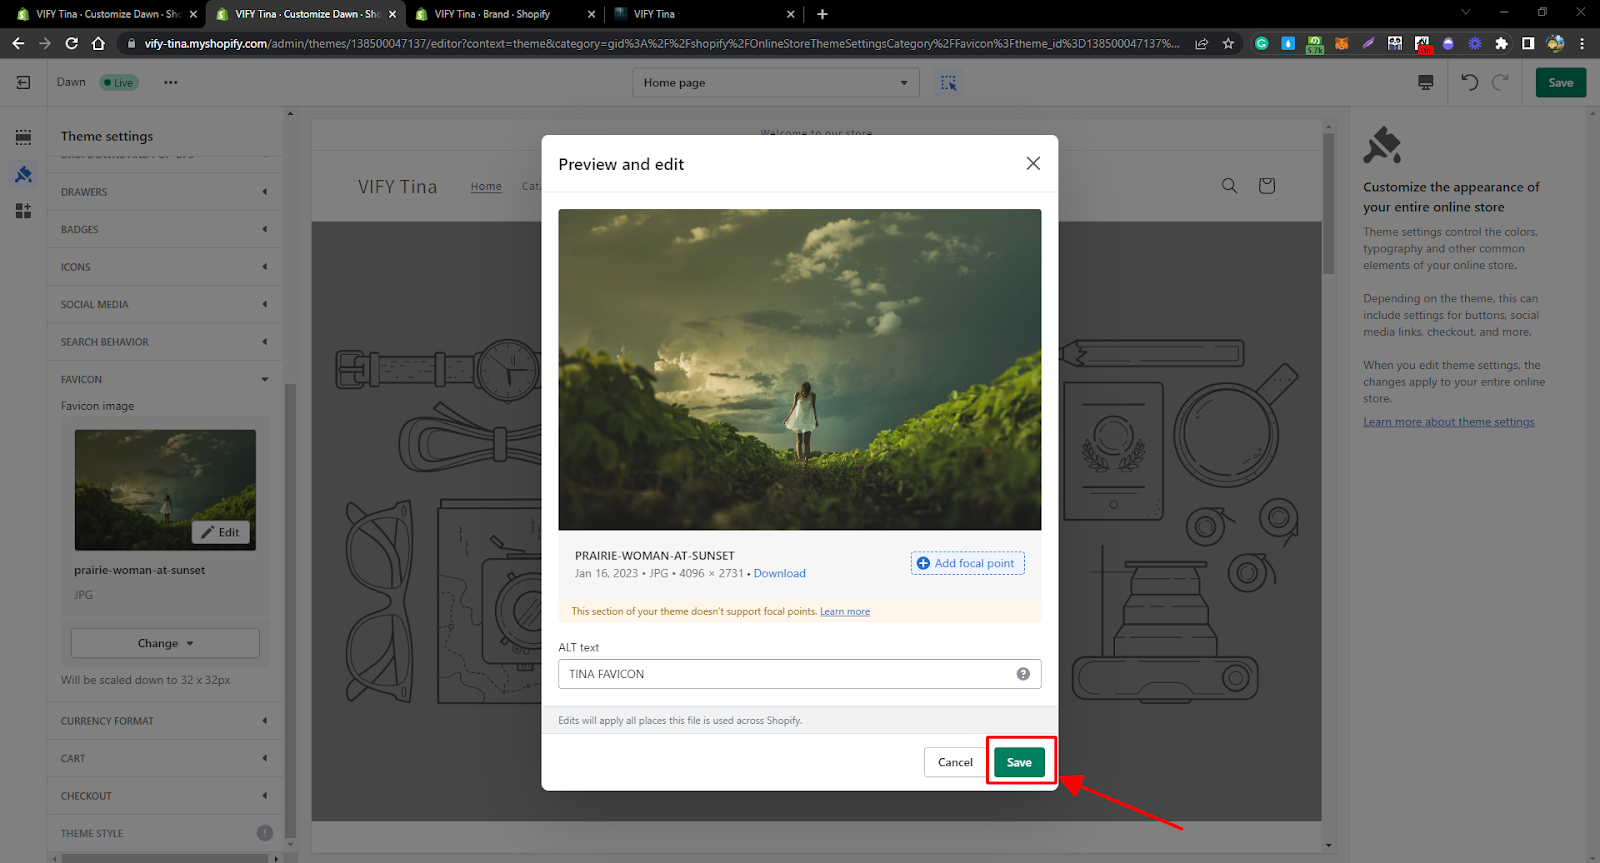Toggle the browser side panel icon
Viewport: 1600px width, 863px height.
[1528, 44]
